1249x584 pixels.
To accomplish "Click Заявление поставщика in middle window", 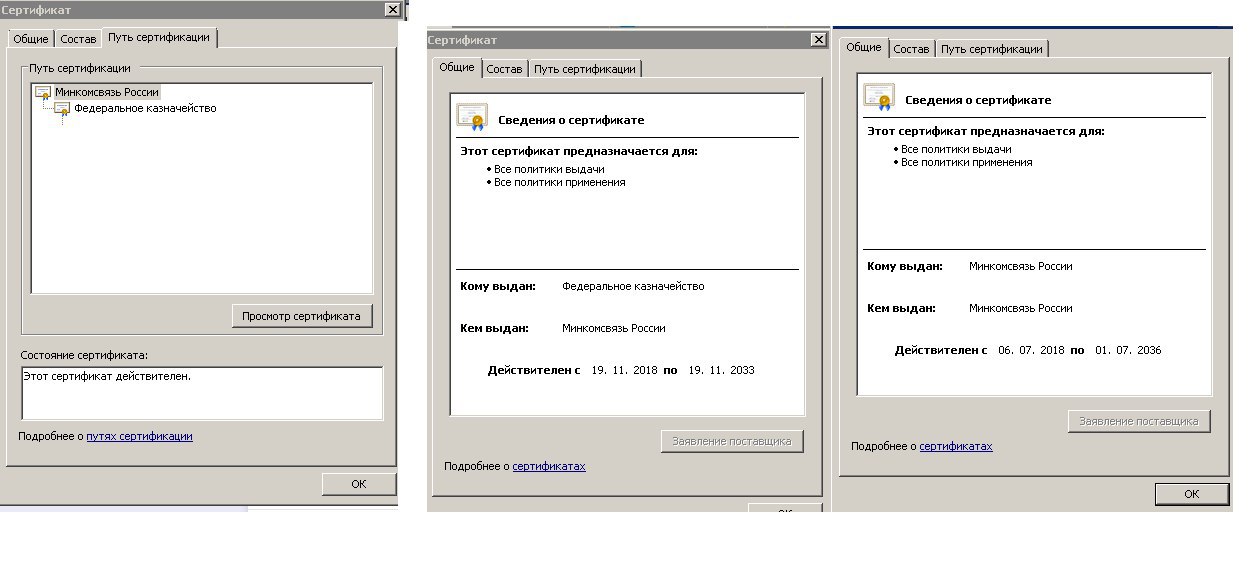I will coord(732,441).
